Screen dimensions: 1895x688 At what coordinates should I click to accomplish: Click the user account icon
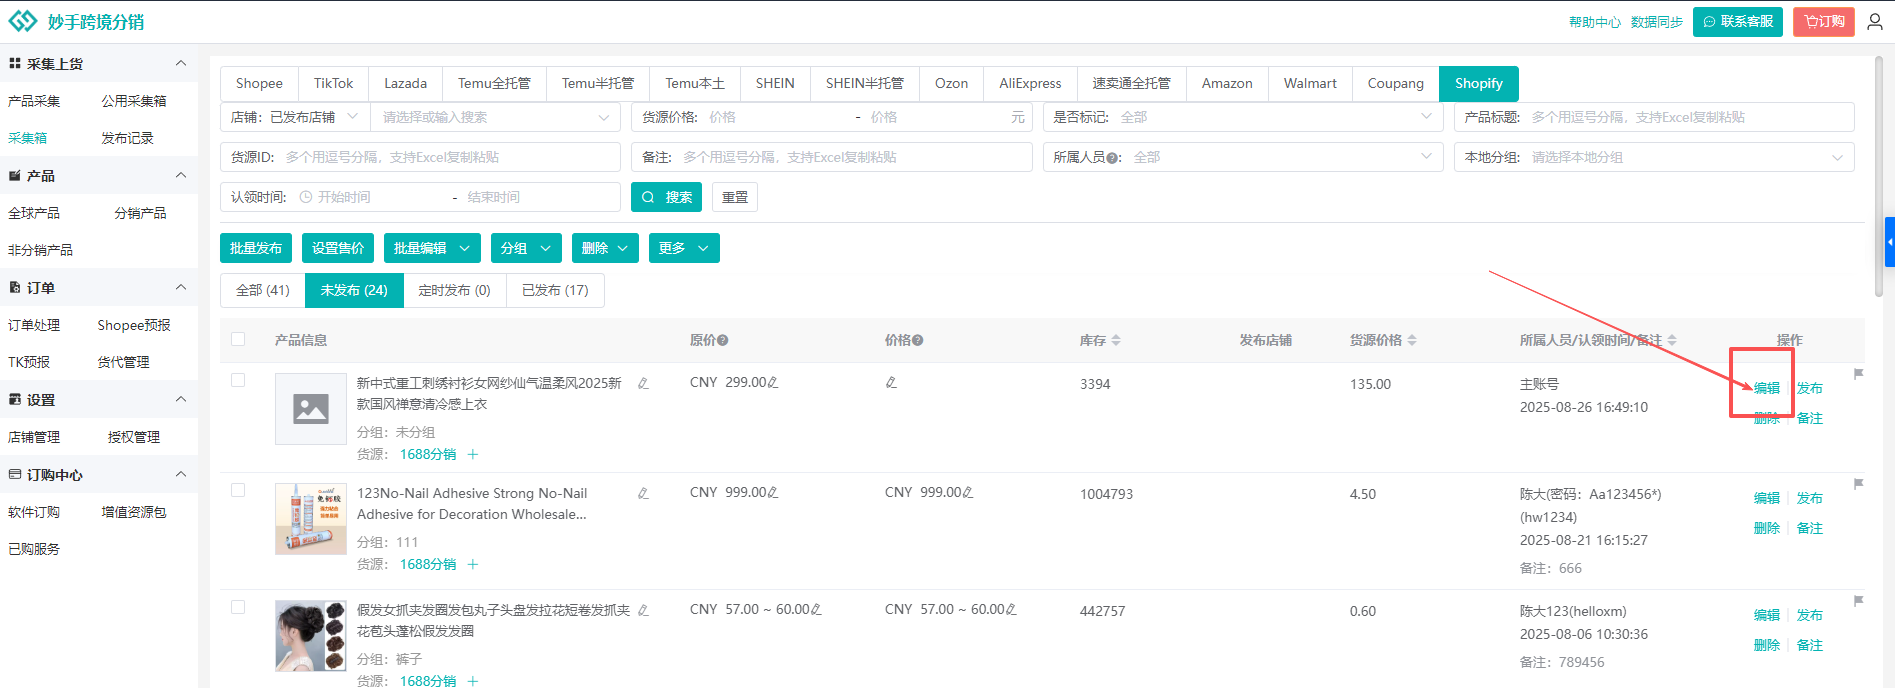pyautogui.click(x=1874, y=22)
